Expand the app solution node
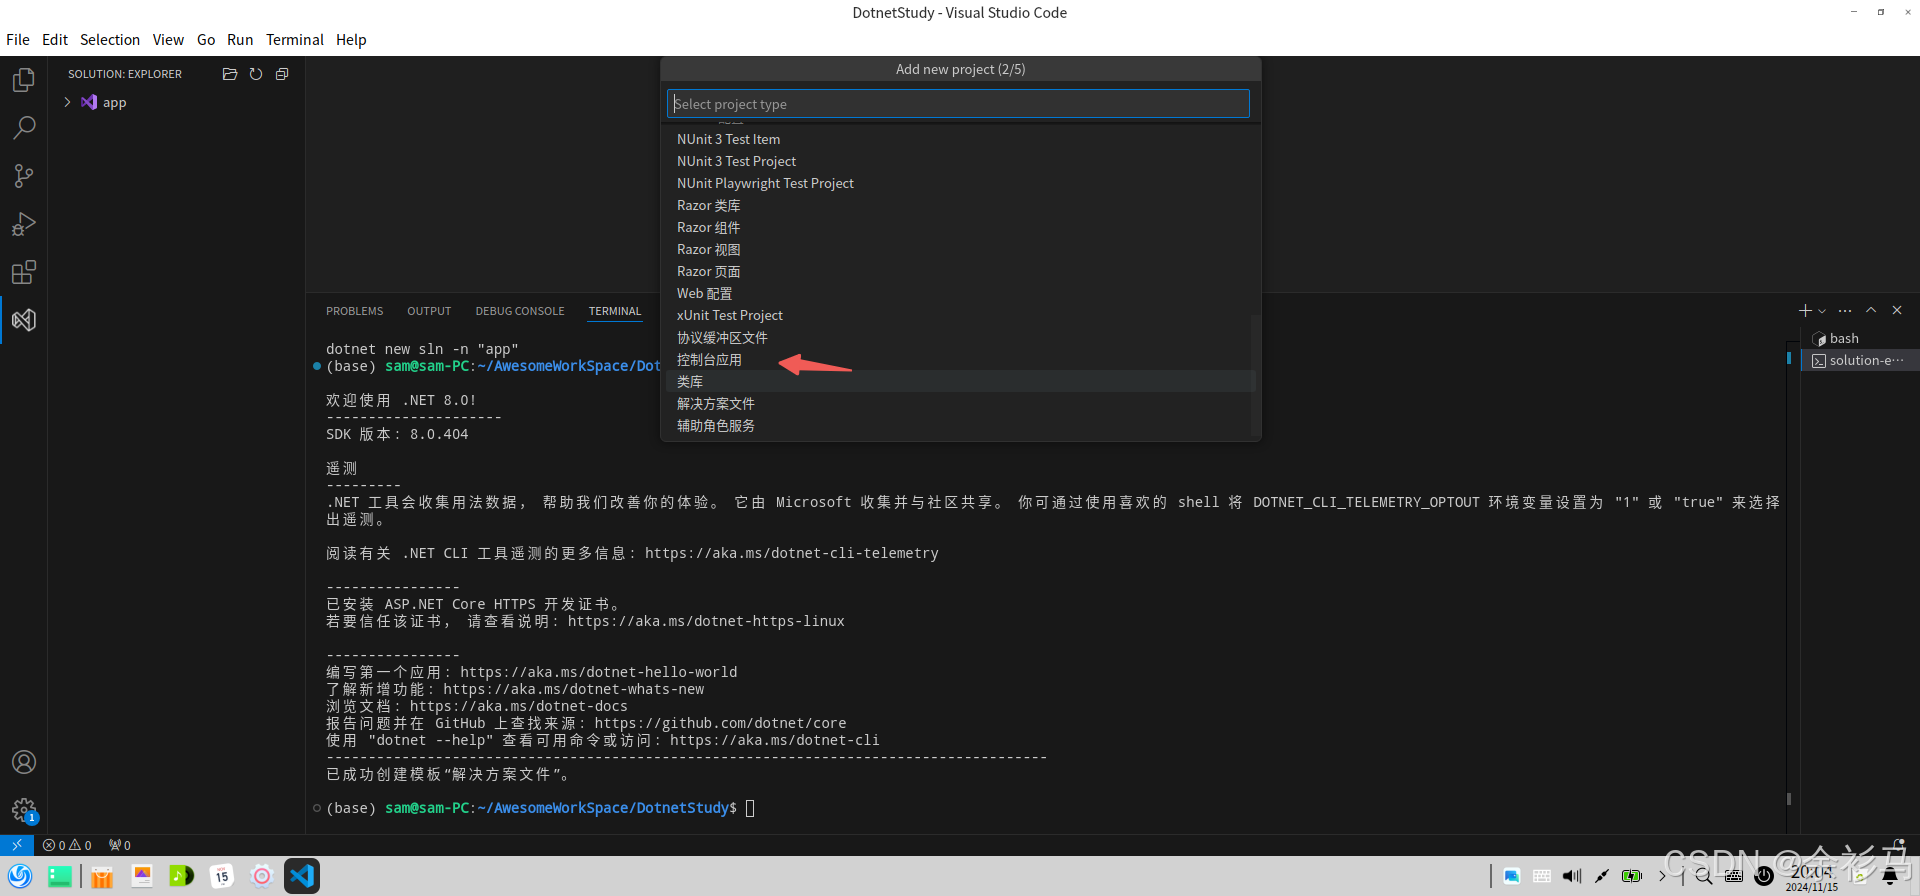Screen dimensions: 1920x896 coord(67,102)
